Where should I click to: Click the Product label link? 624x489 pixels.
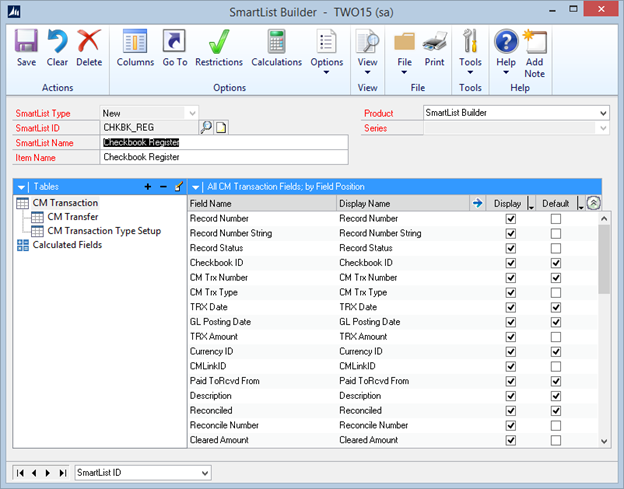(378, 113)
